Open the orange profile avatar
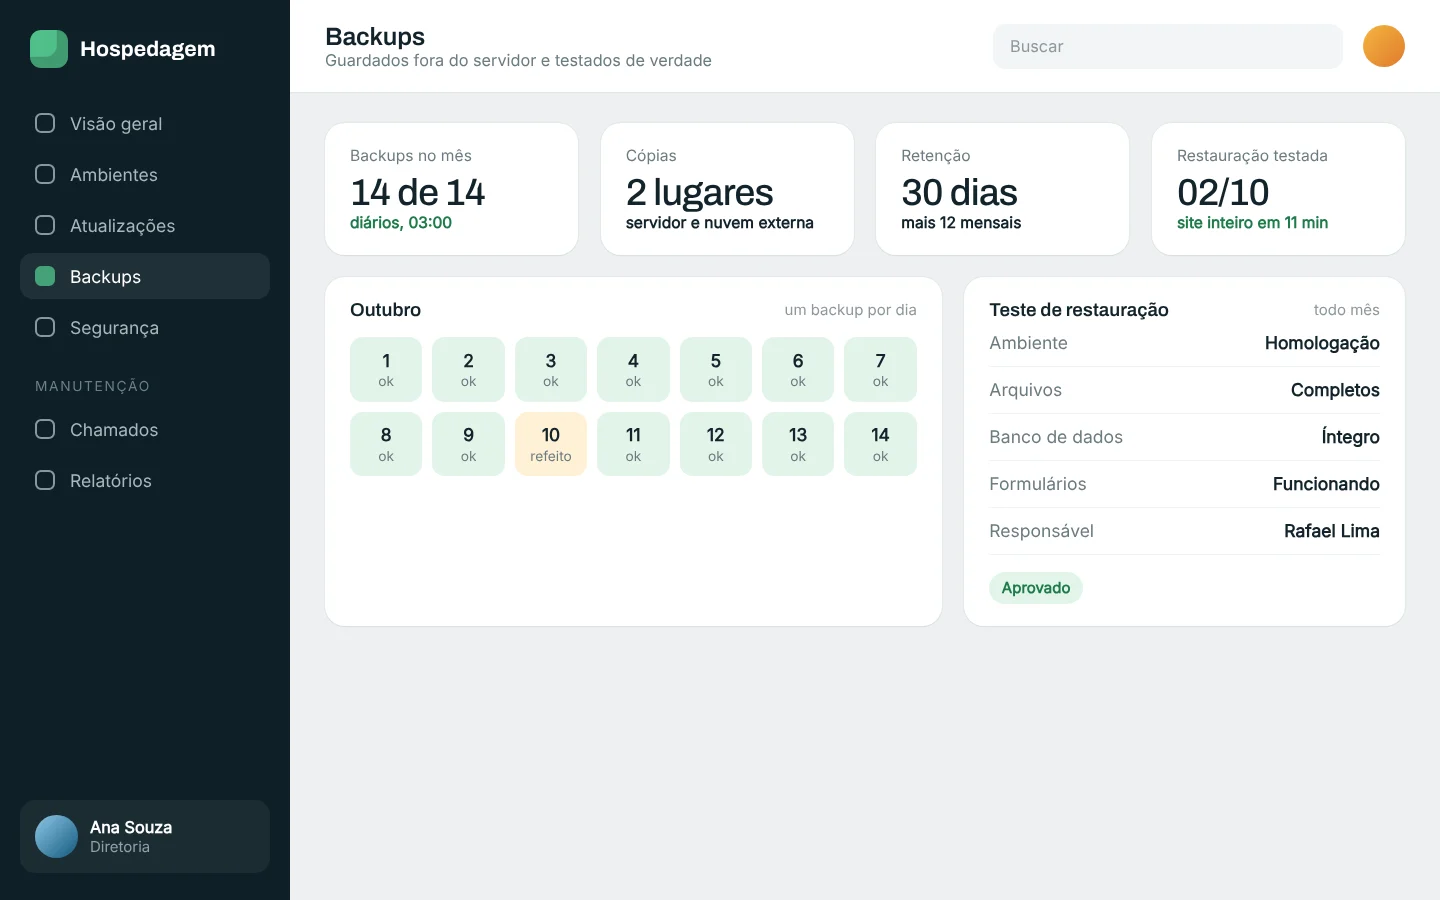 (x=1384, y=46)
